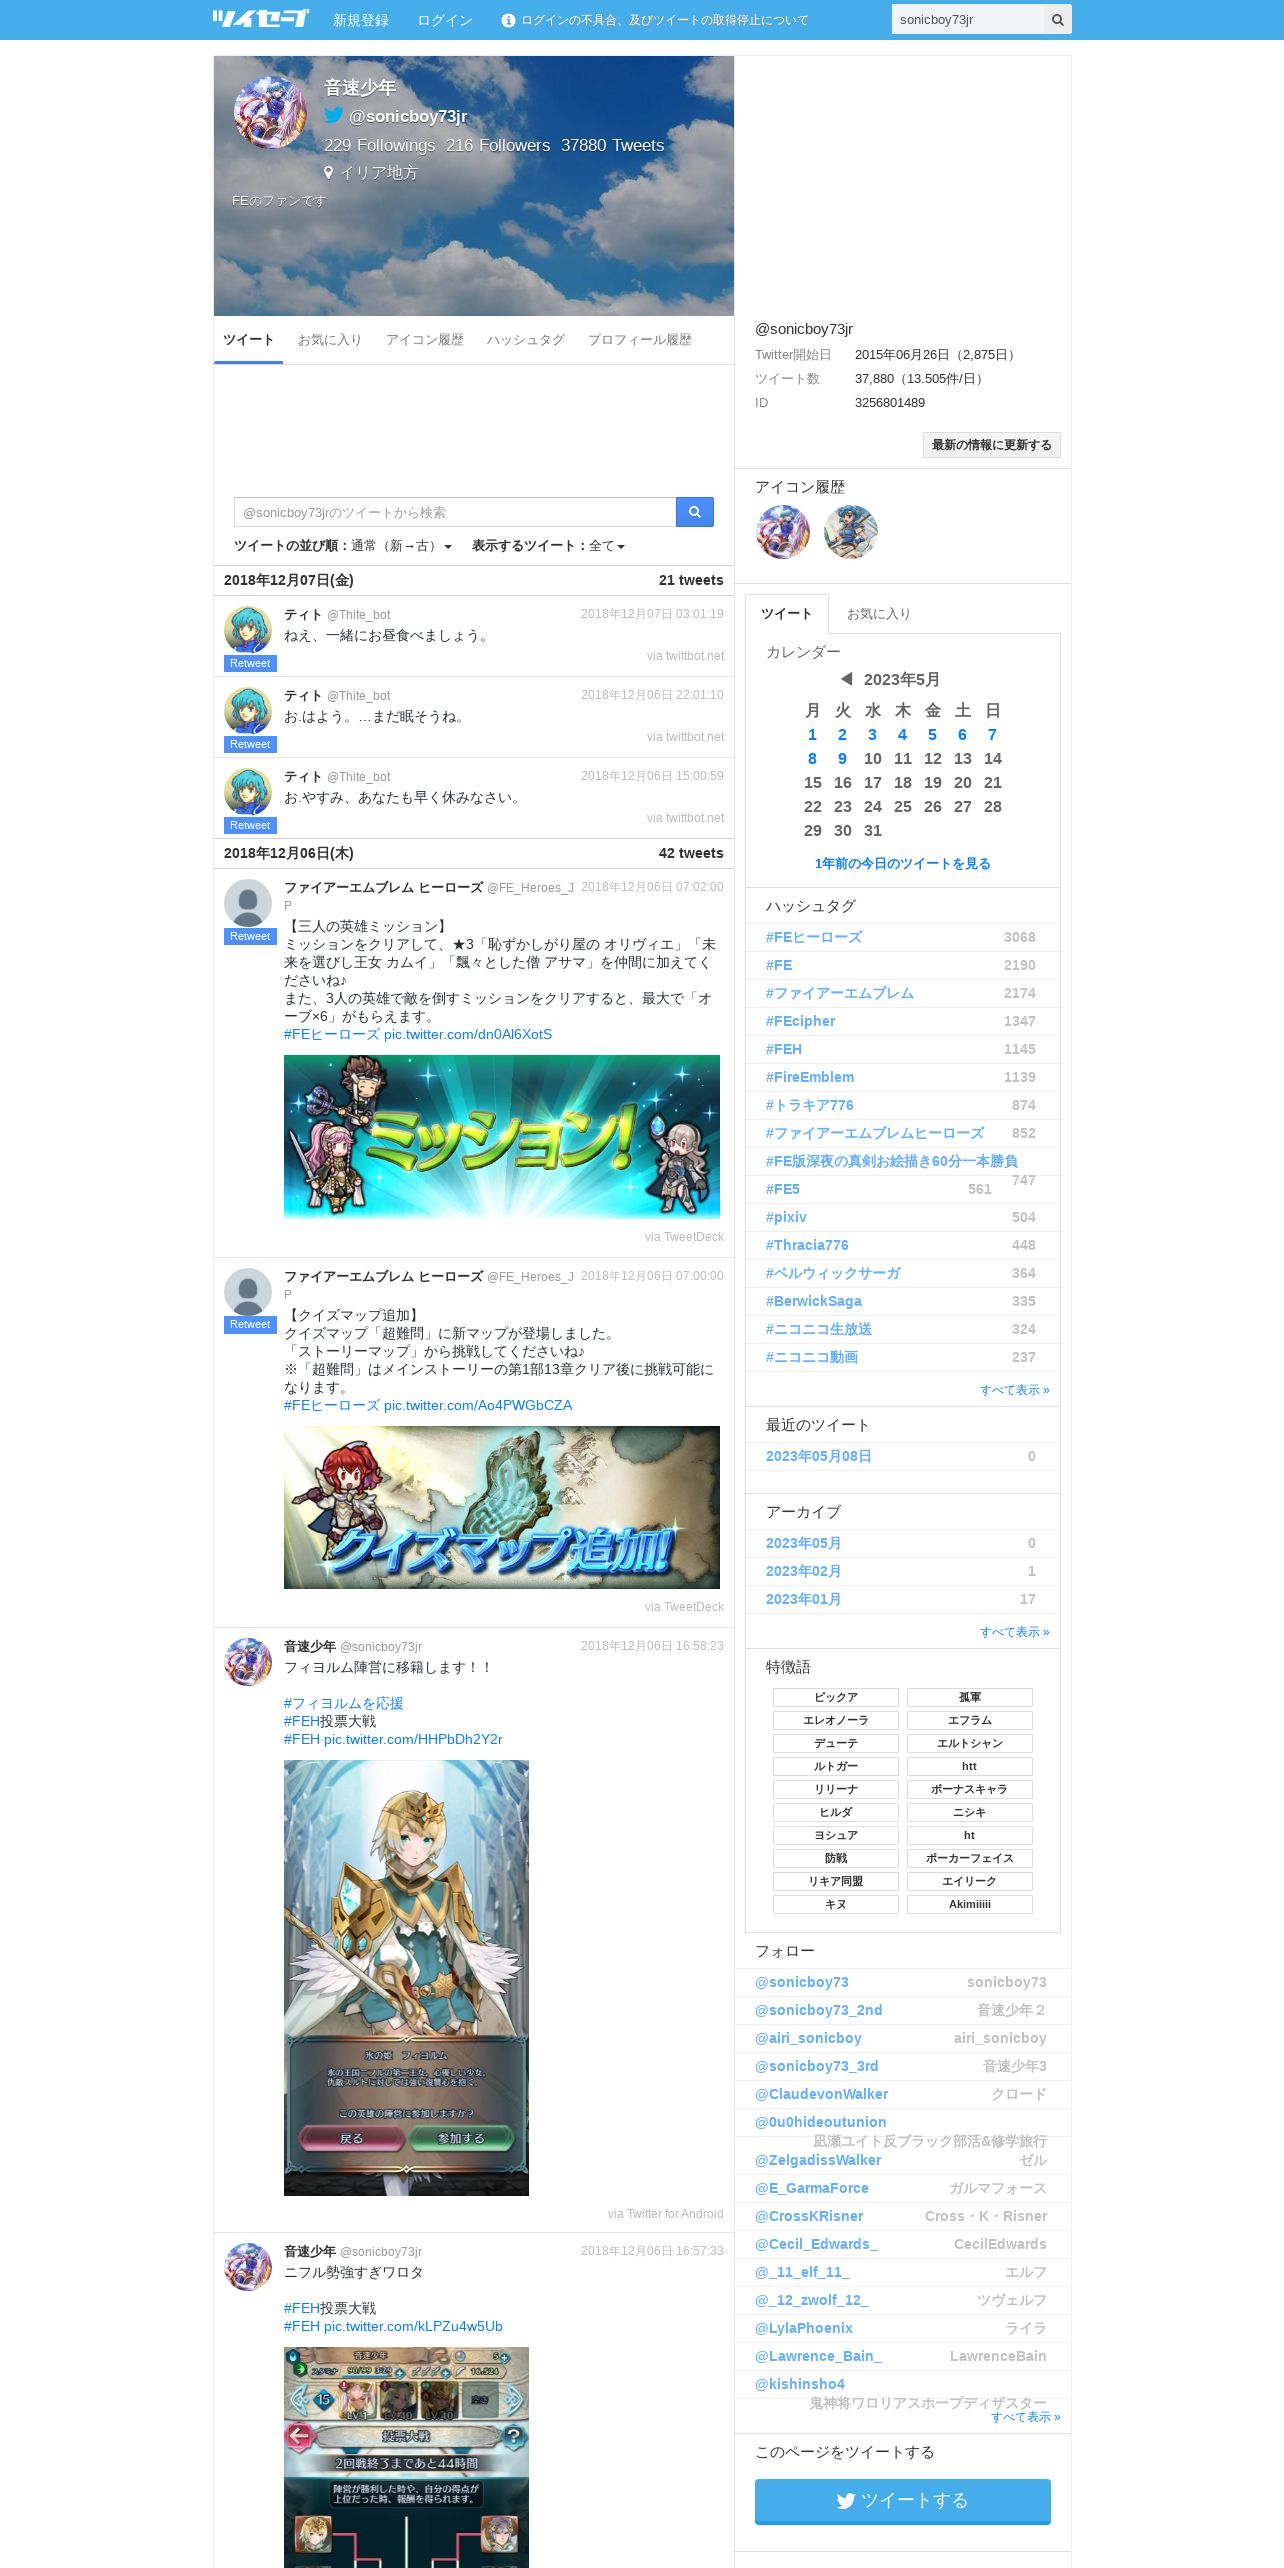1284x2568 pixels.
Task: Click the ピックア keyword tag
Action: coord(836,1697)
